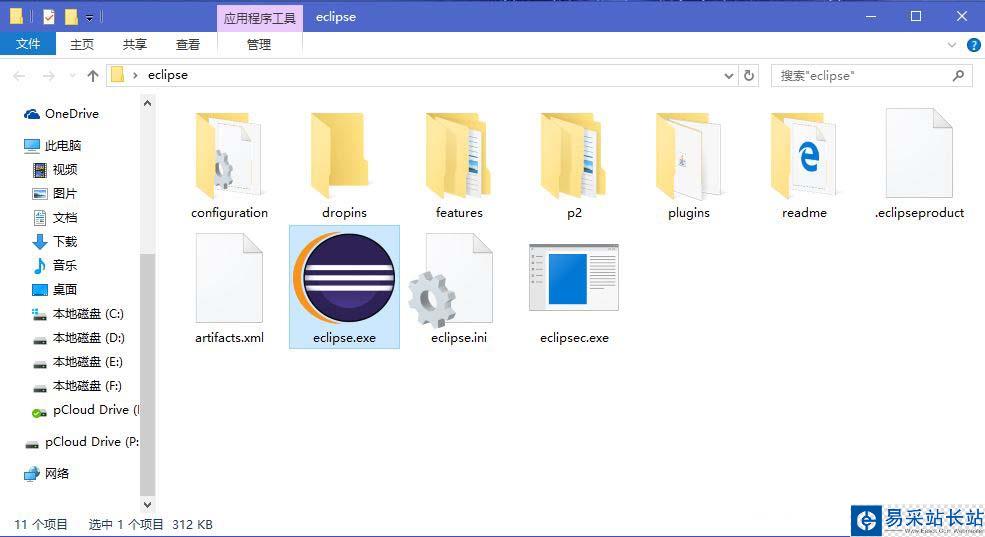Click the navigation pane scrollbar thumb
The width and height of the screenshot is (985, 537).
click(147, 374)
